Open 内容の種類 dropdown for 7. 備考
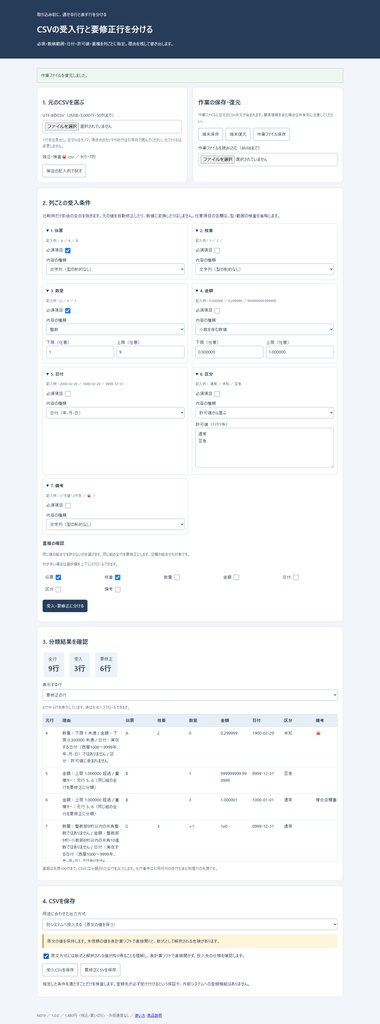This screenshot has width=380, height=1024. click(116, 524)
